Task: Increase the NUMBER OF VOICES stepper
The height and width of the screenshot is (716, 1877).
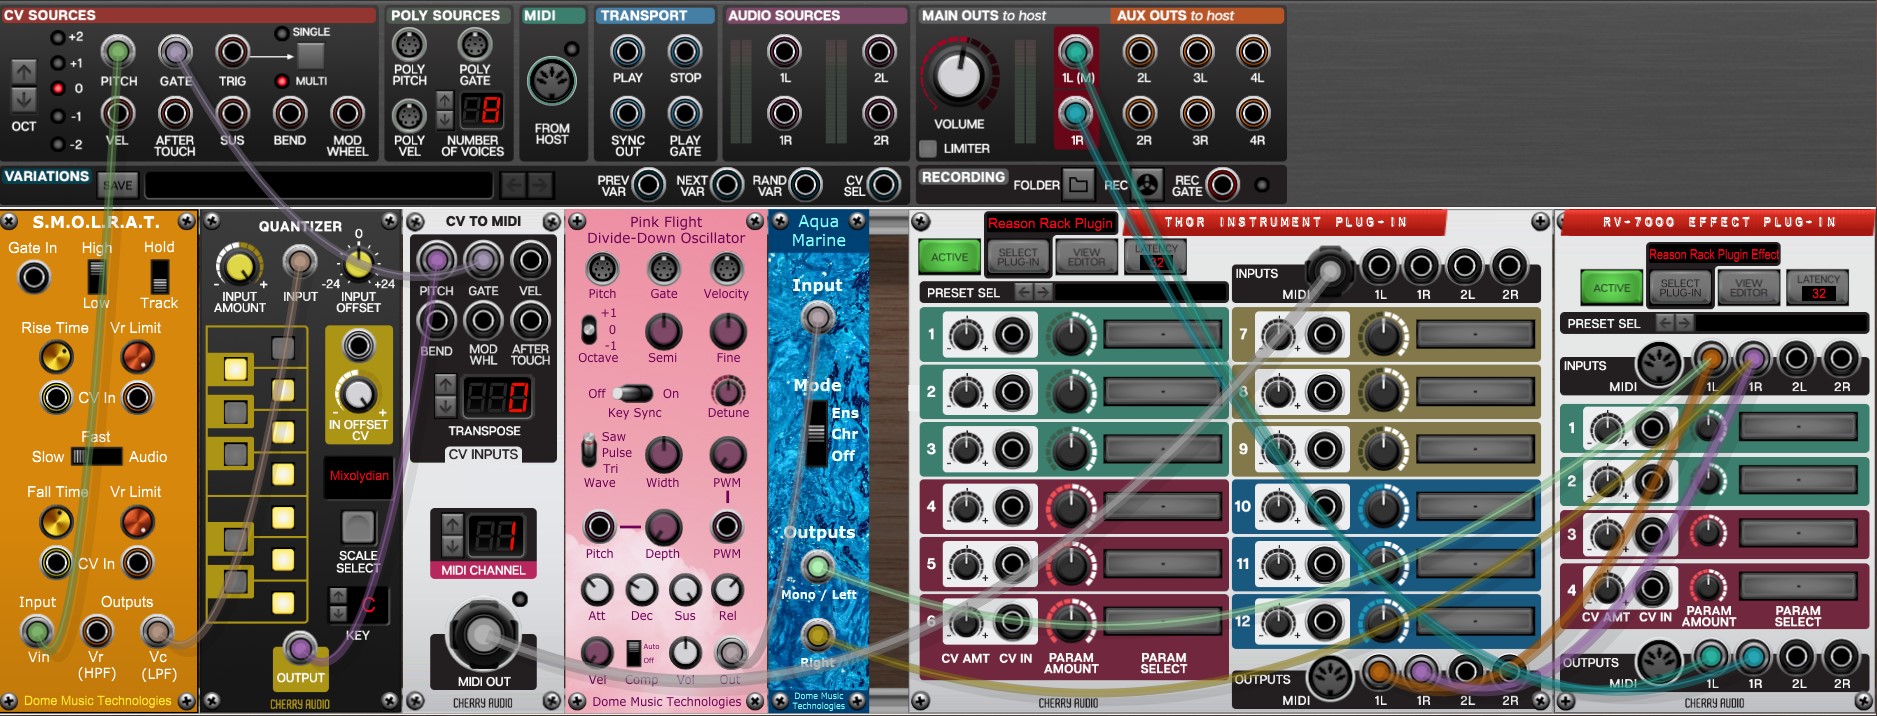Action: [x=445, y=100]
